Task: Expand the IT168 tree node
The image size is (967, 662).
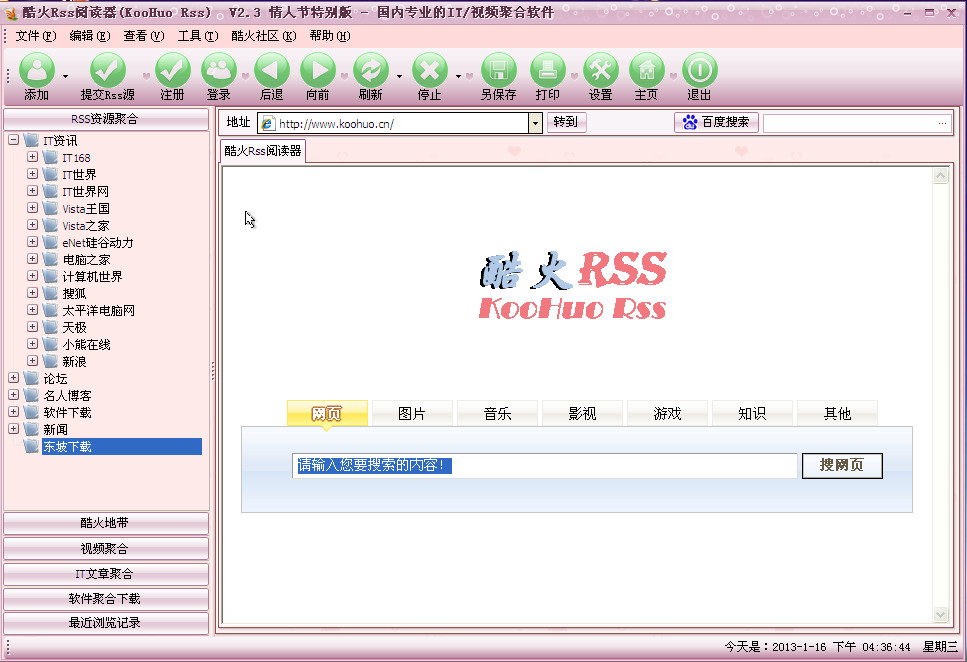Action: 33,157
